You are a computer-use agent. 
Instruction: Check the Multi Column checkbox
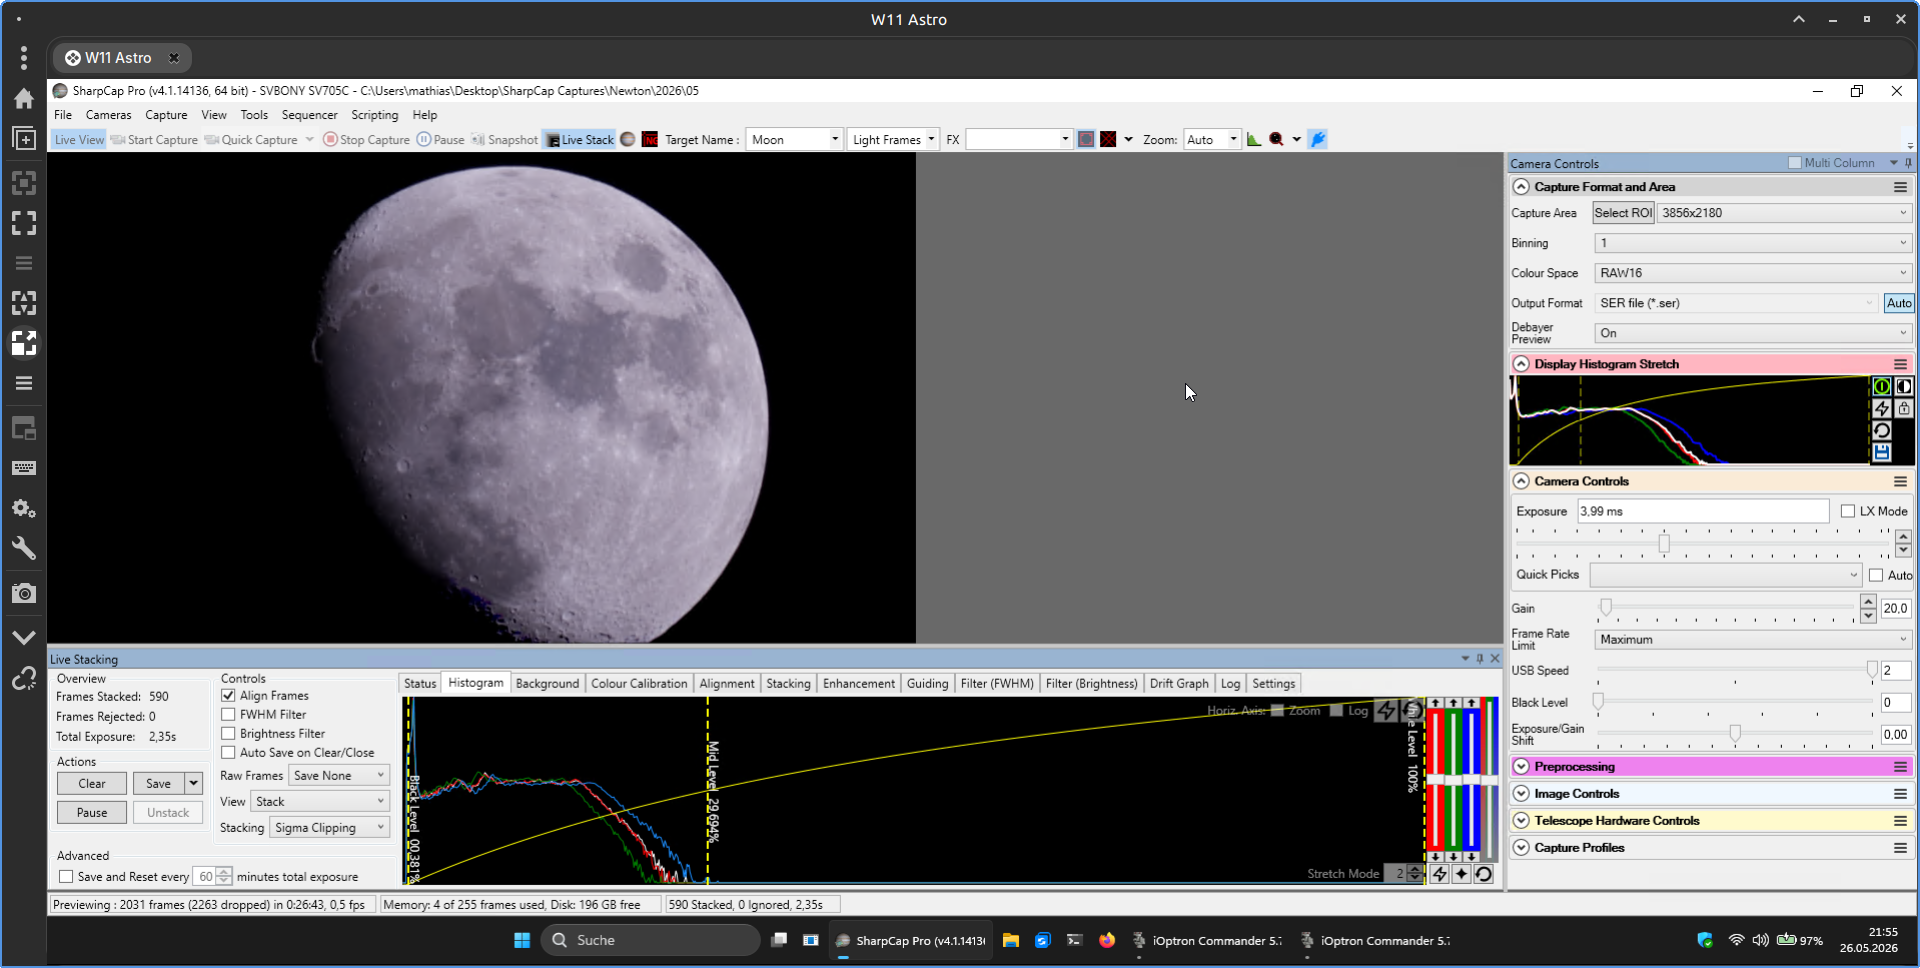tap(1794, 163)
